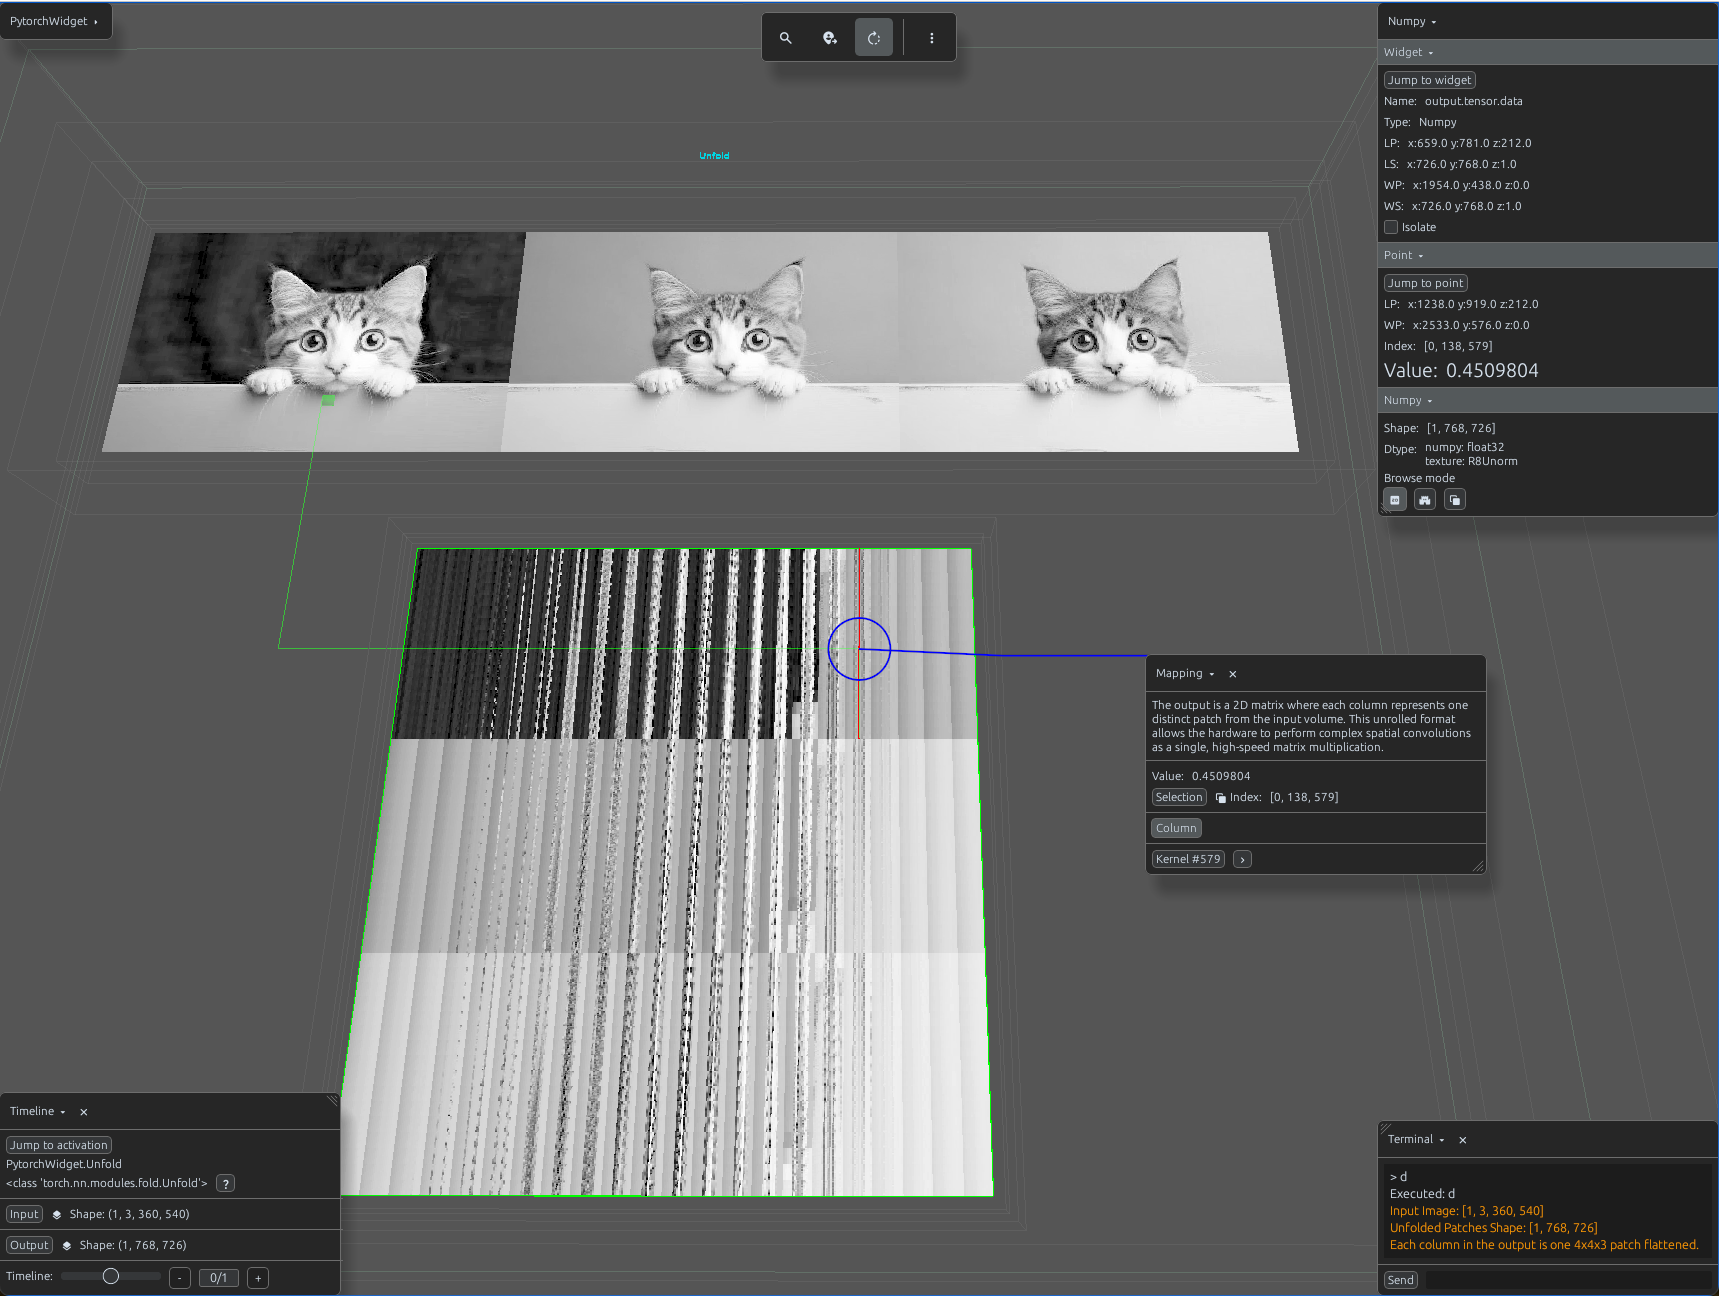Click the copy icon next to Index
Image resolution: width=1719 pixels, height=1296 pixels.
[1220, 798]
